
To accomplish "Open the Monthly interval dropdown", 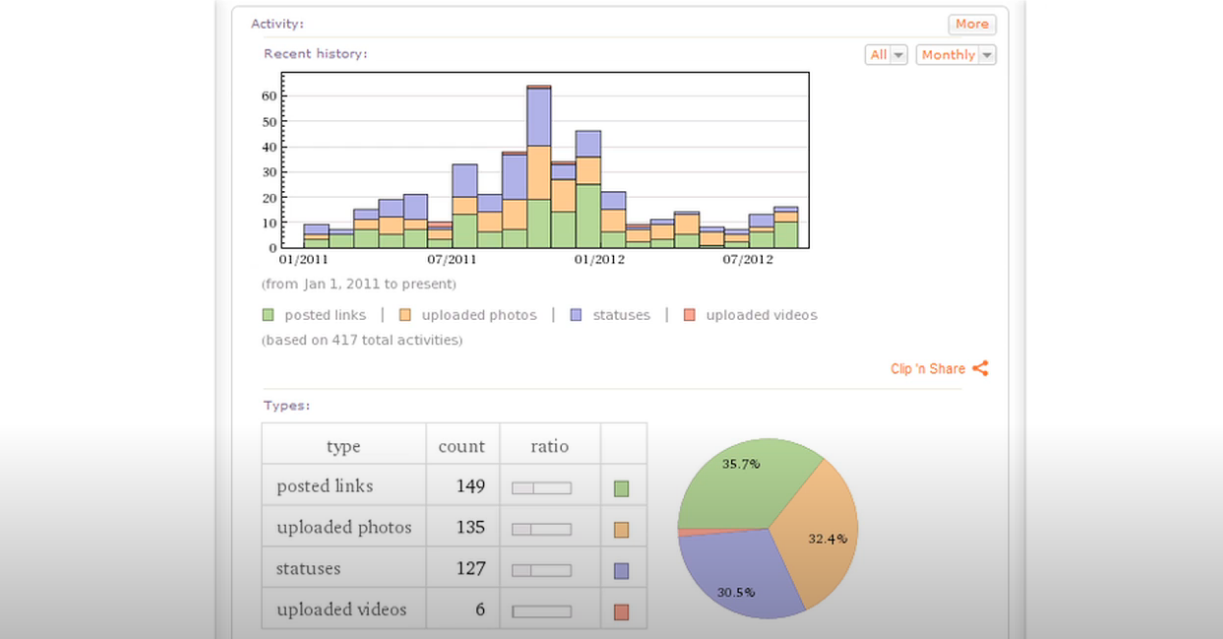I will tap(956, 55).
